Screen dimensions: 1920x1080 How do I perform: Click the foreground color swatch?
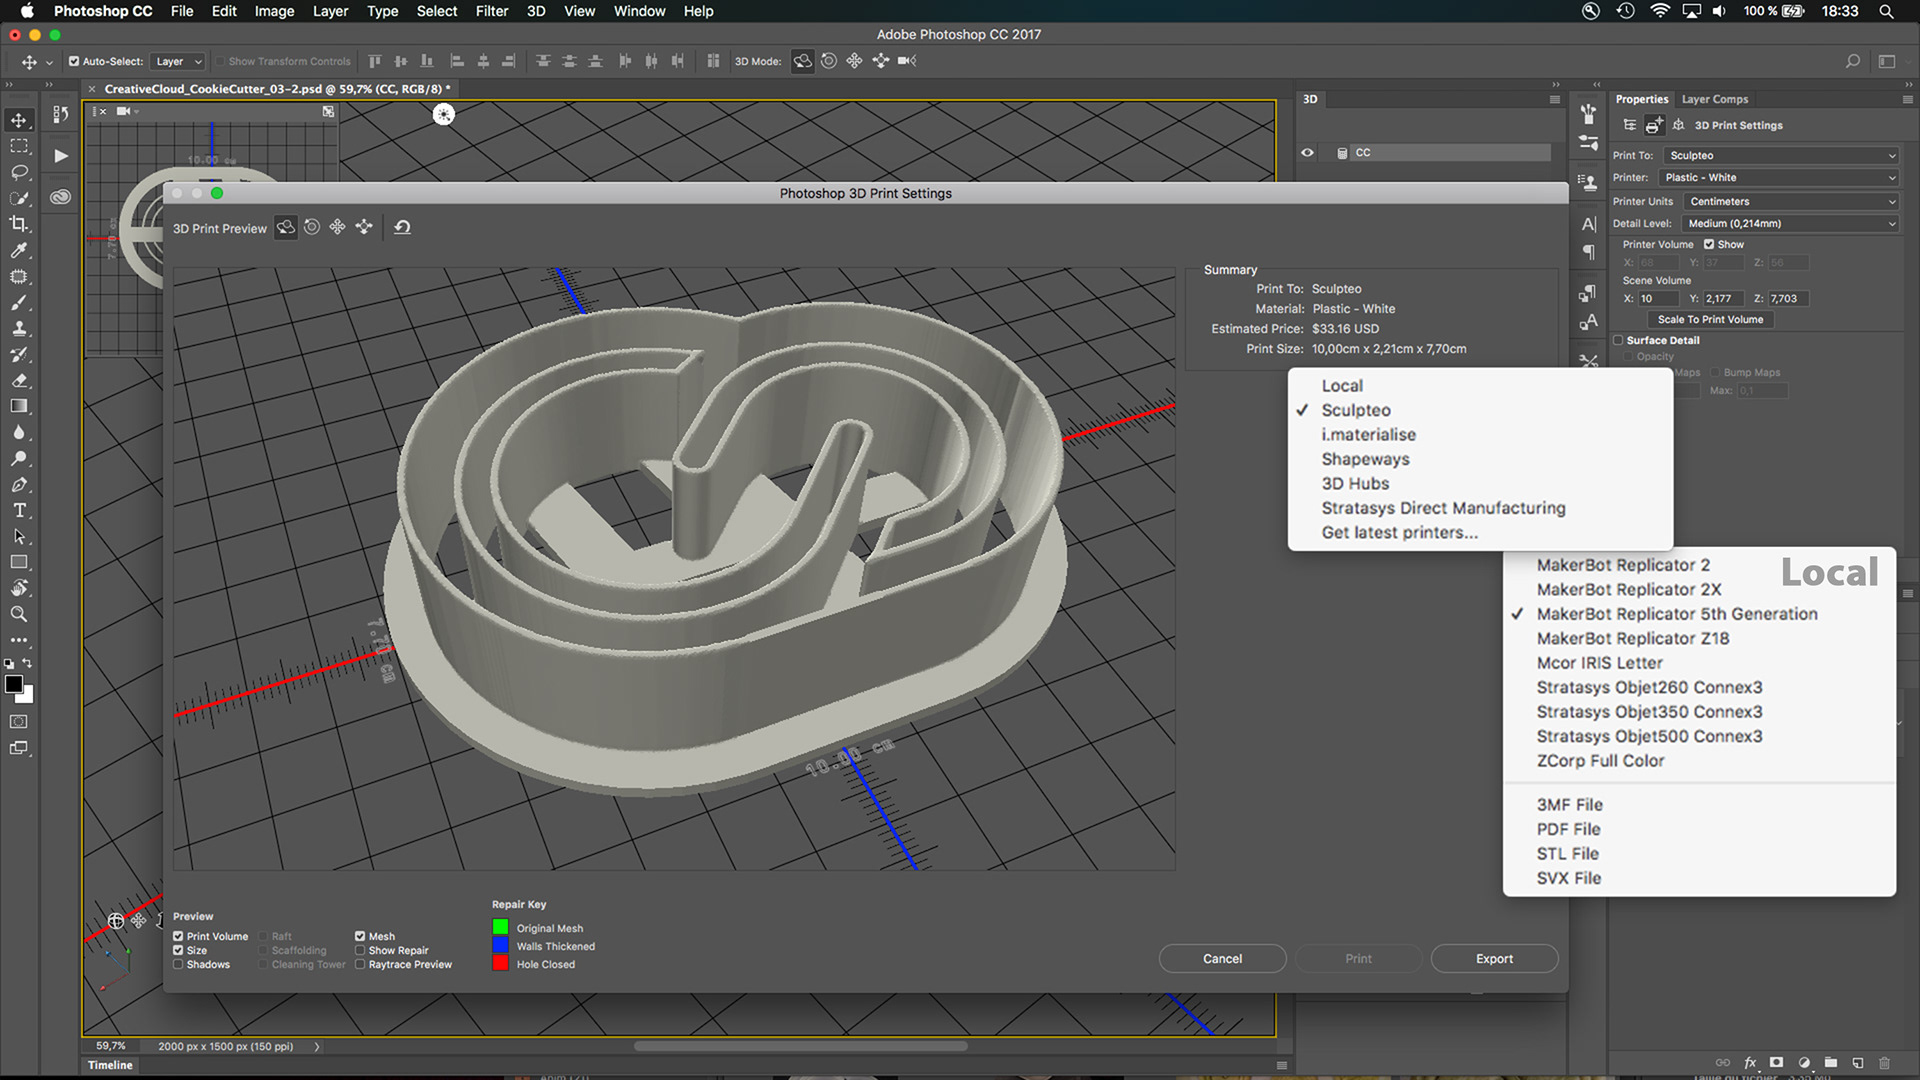pos(14,684)
